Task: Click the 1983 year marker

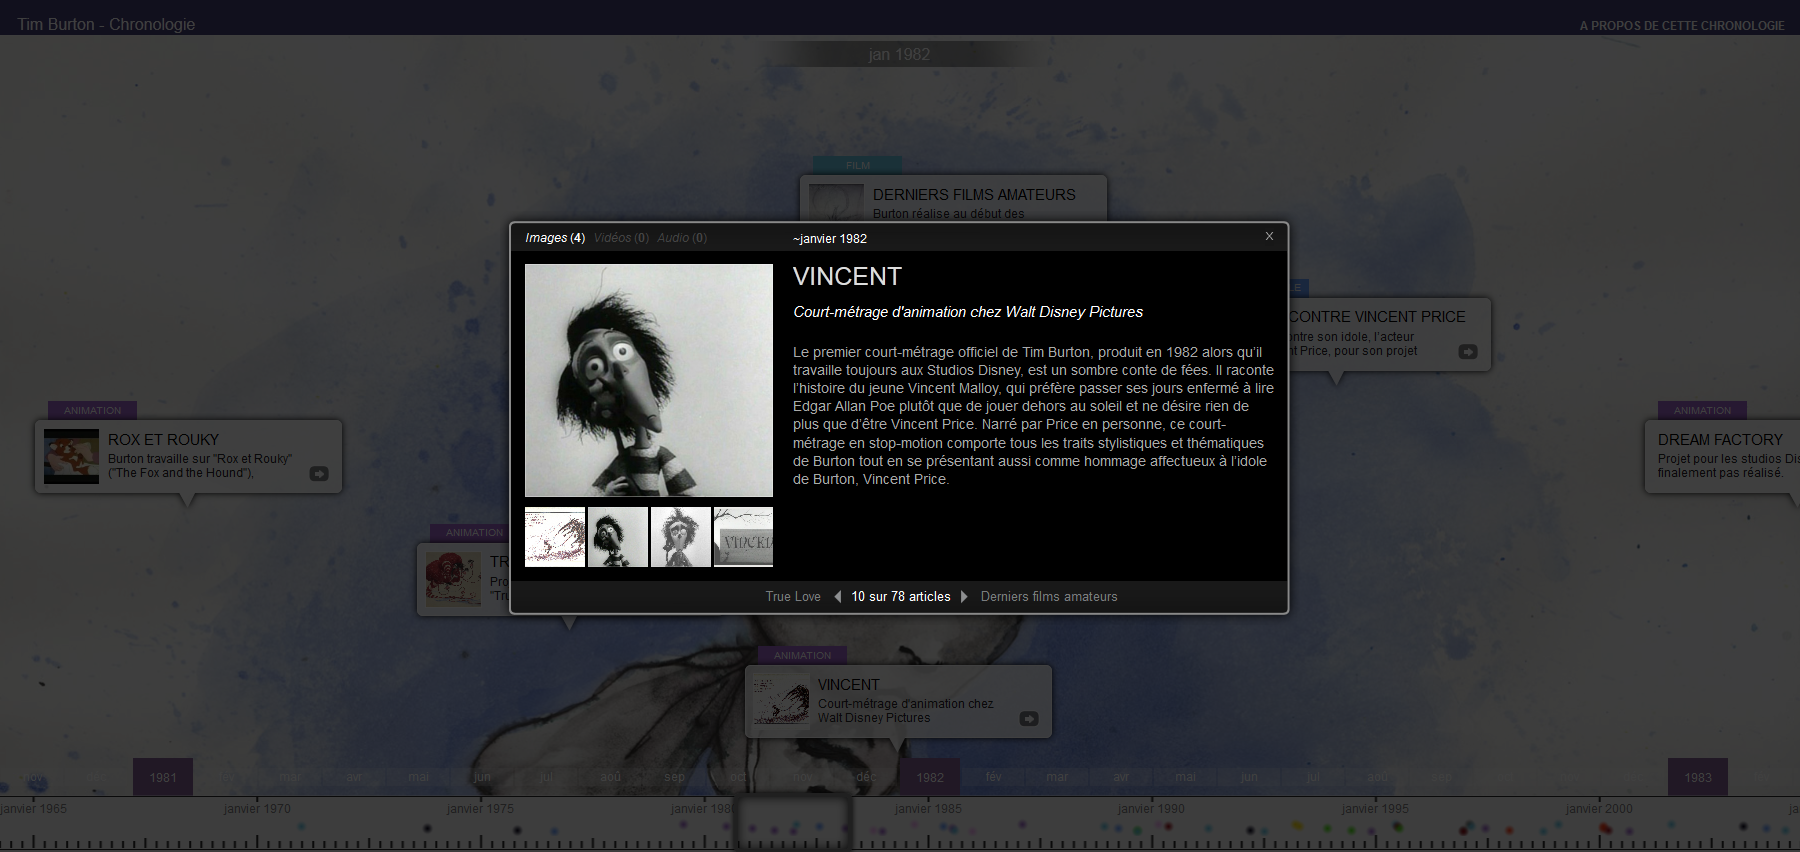Action: point(1698,777)
